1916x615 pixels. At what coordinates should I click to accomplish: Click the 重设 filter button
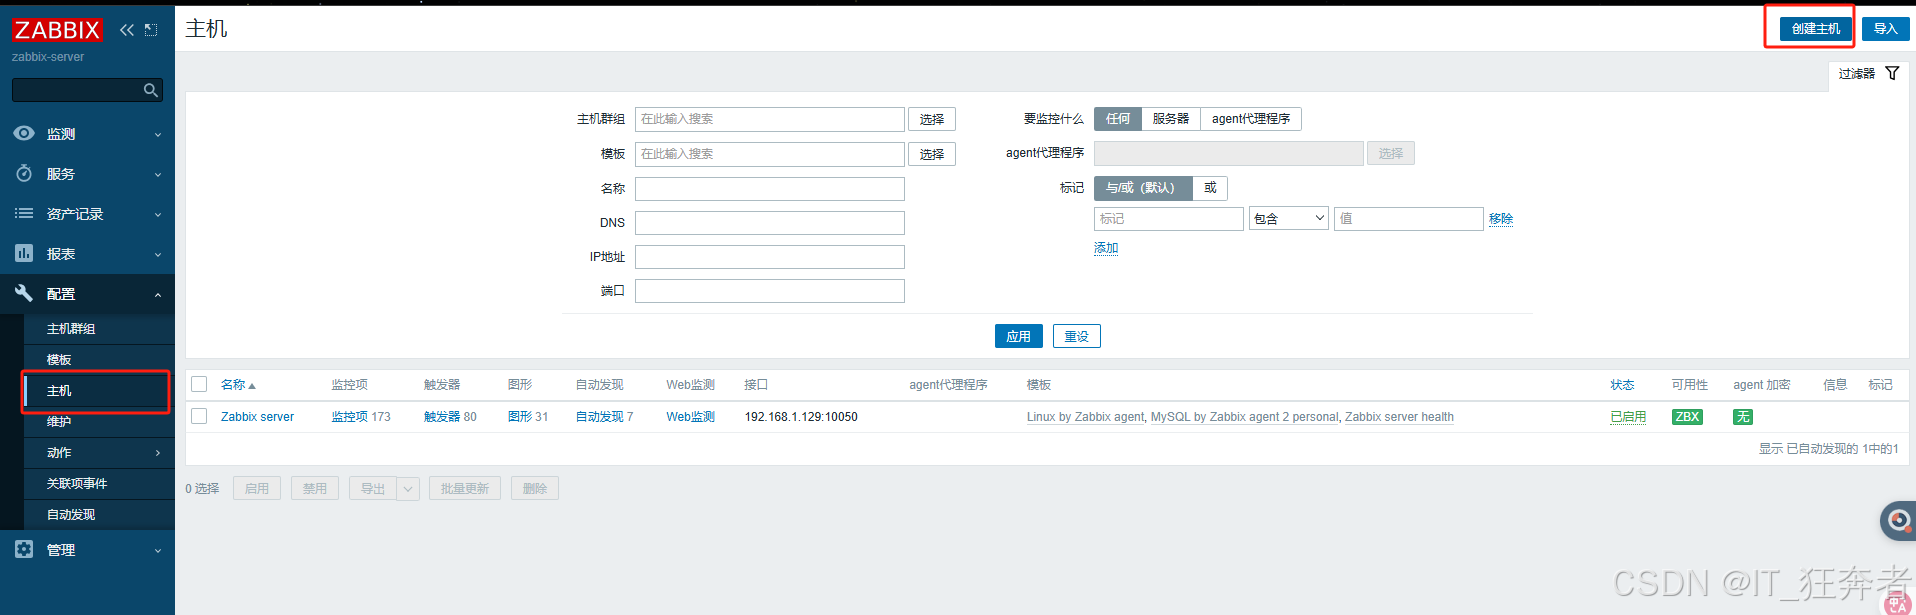[1077, 336]
